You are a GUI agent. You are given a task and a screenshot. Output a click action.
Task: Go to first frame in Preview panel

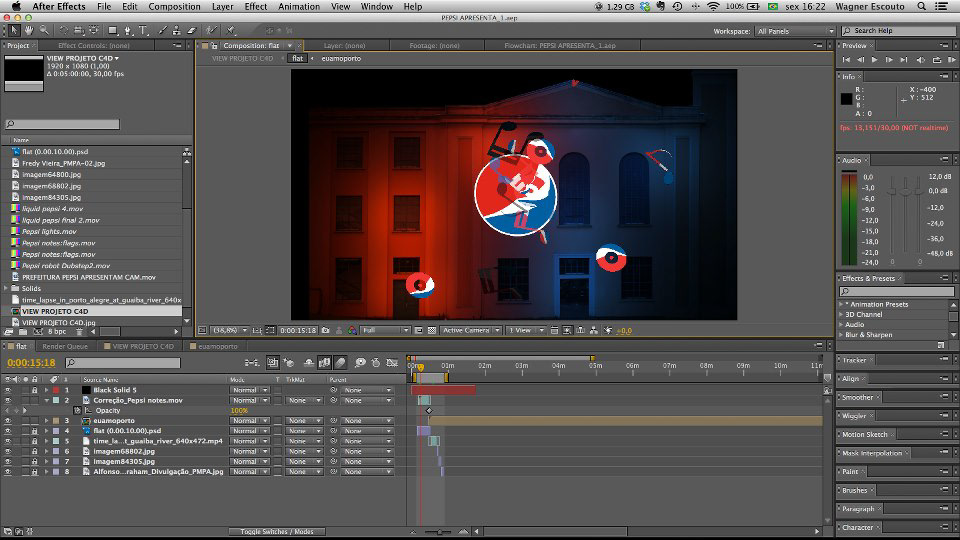(x=846, y=60)
